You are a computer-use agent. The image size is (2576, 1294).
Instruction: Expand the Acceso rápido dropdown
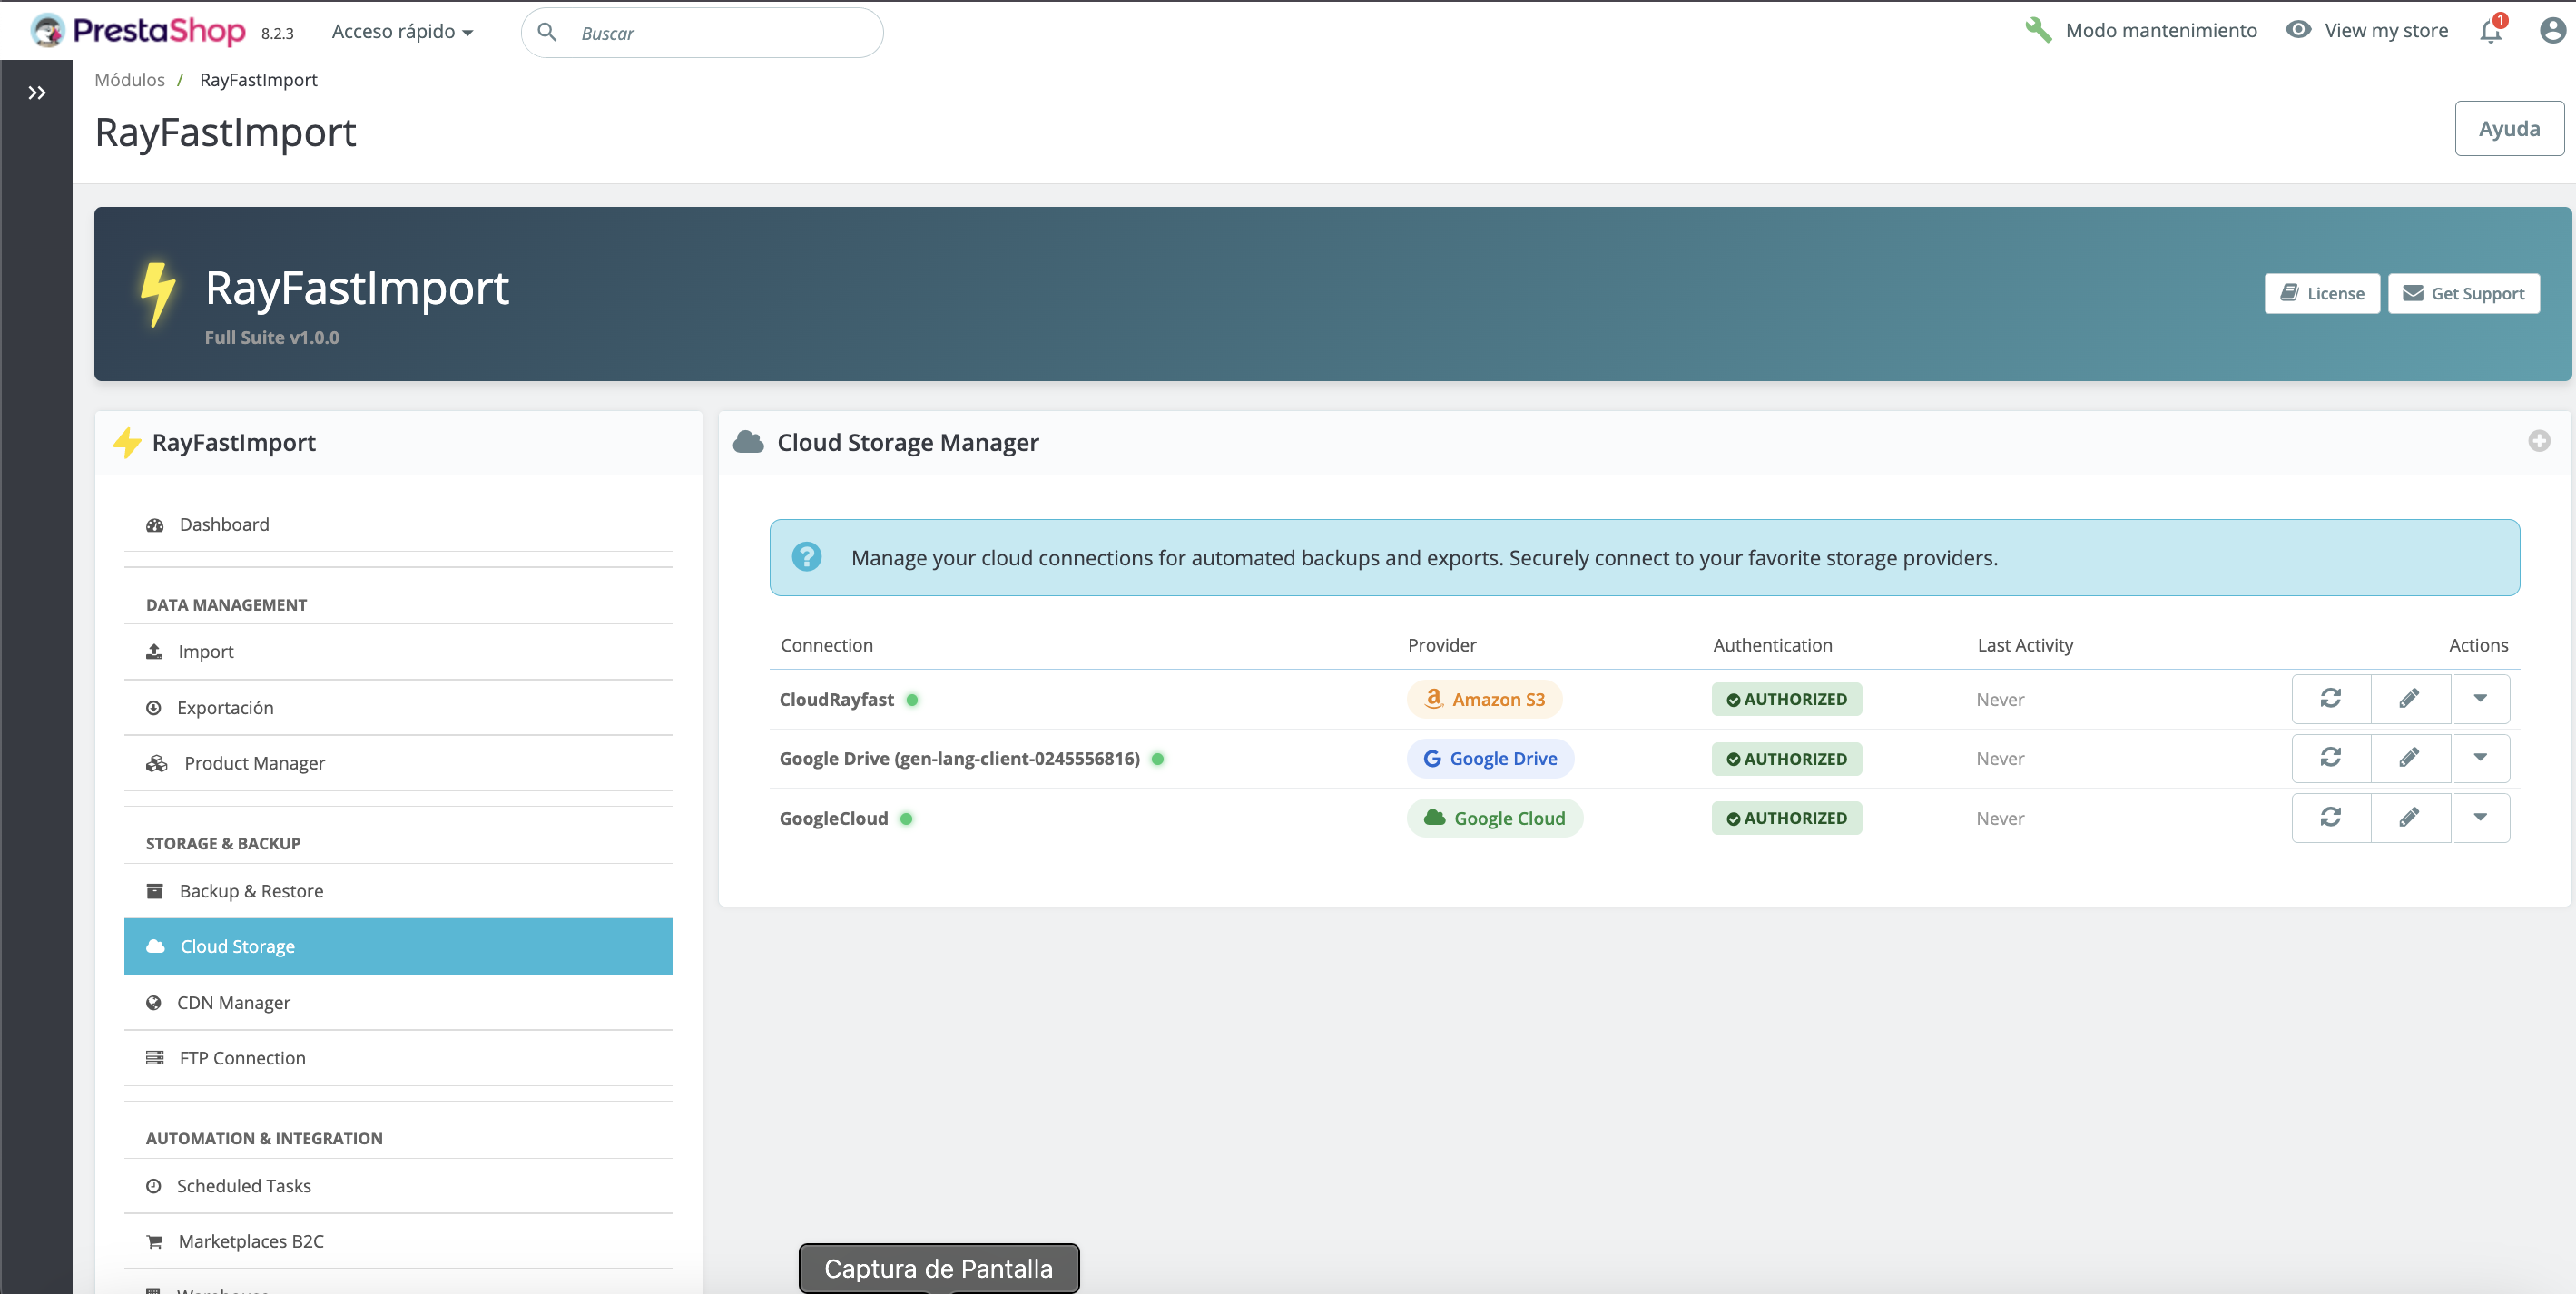coord(402,31)
